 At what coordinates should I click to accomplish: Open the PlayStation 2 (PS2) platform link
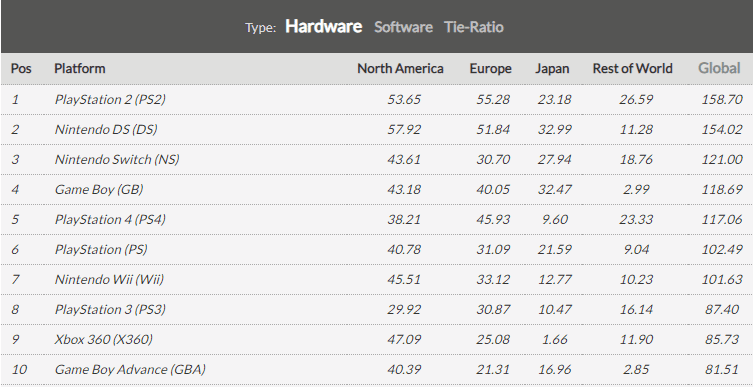tap(110, 99)
